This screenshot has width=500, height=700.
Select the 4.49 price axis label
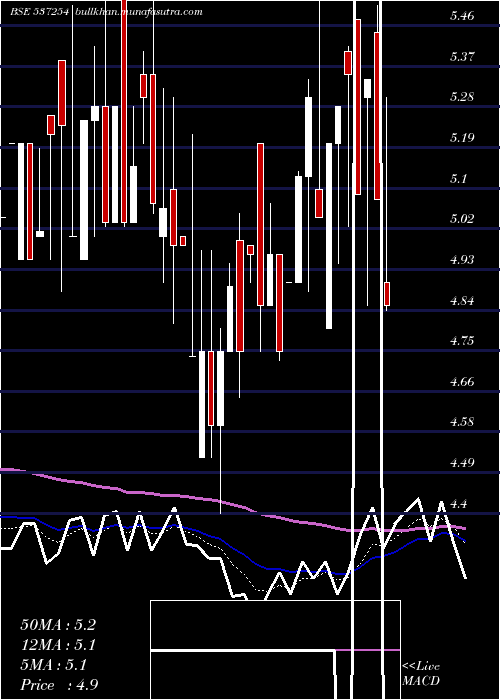point(462,462)
